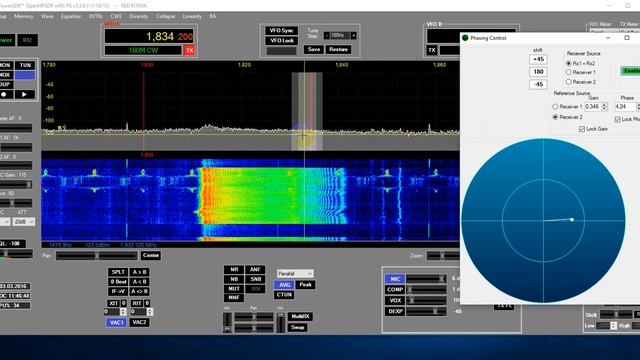The height and width of the screenshot is (360, 640).
Task: Click the VAC2 button
Action: pos(139,322)
